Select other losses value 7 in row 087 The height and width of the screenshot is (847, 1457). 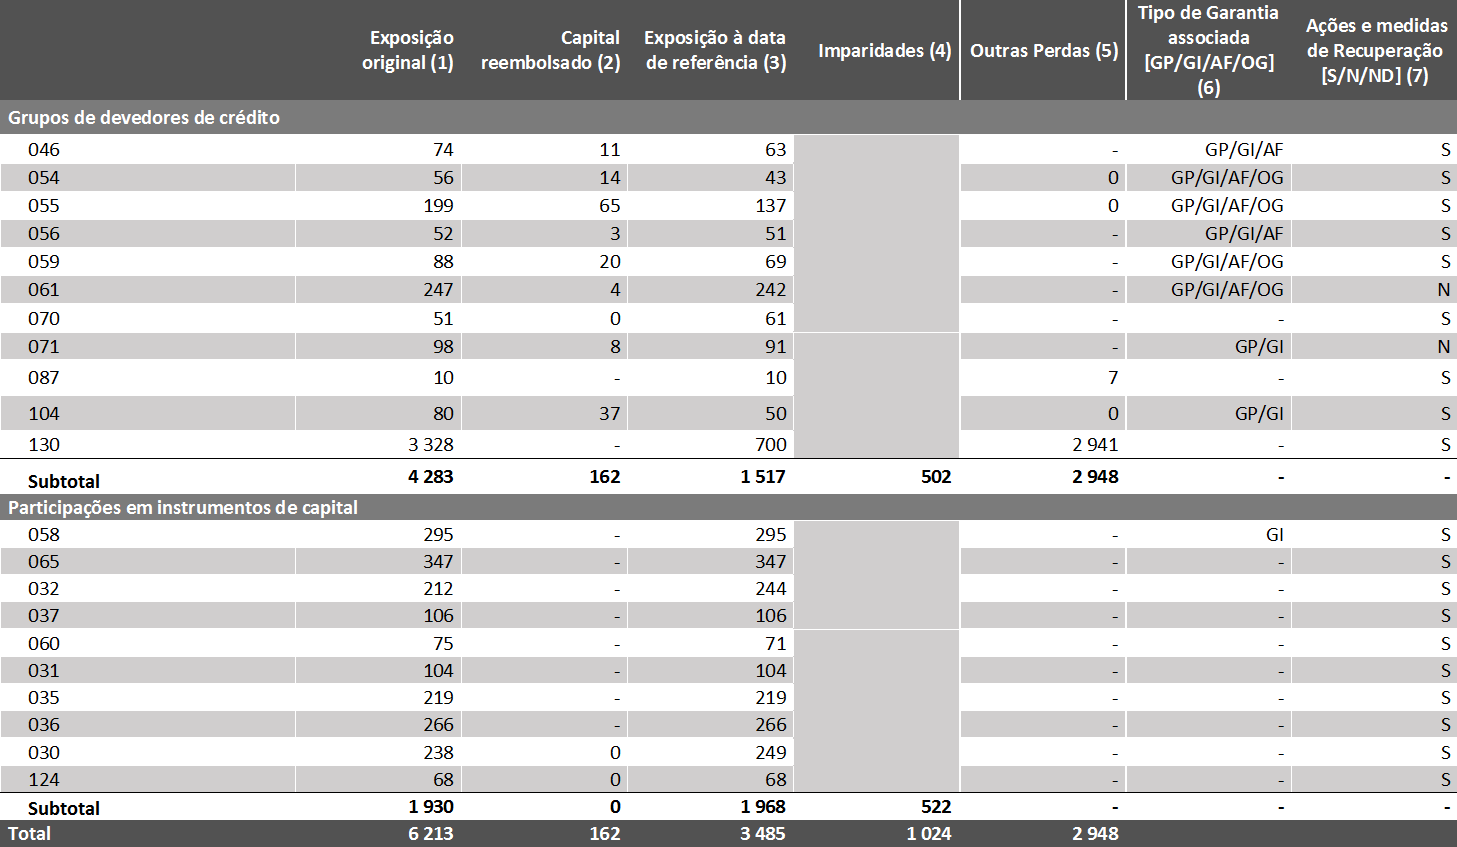point(1113,377)
